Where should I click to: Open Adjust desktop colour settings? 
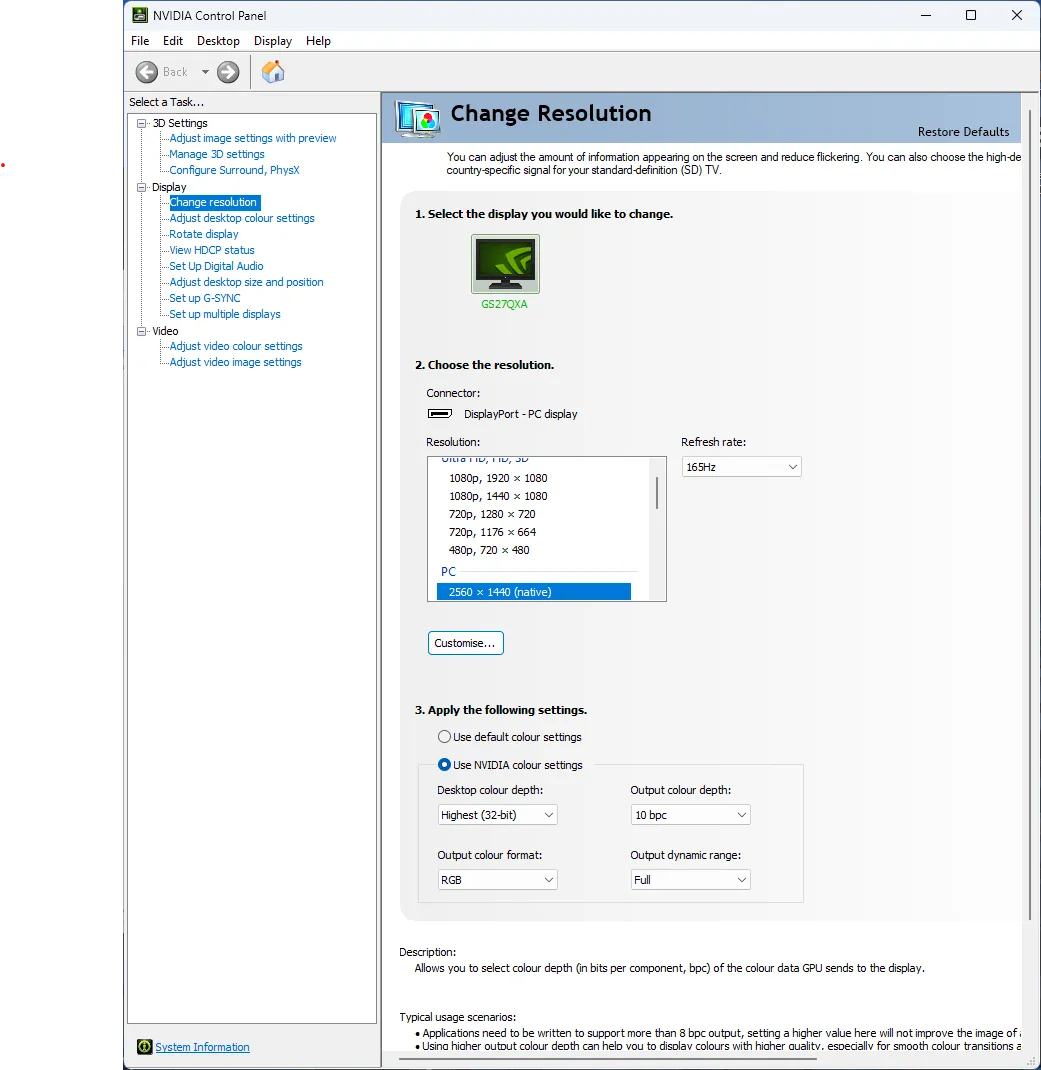(x=242, y=218)
